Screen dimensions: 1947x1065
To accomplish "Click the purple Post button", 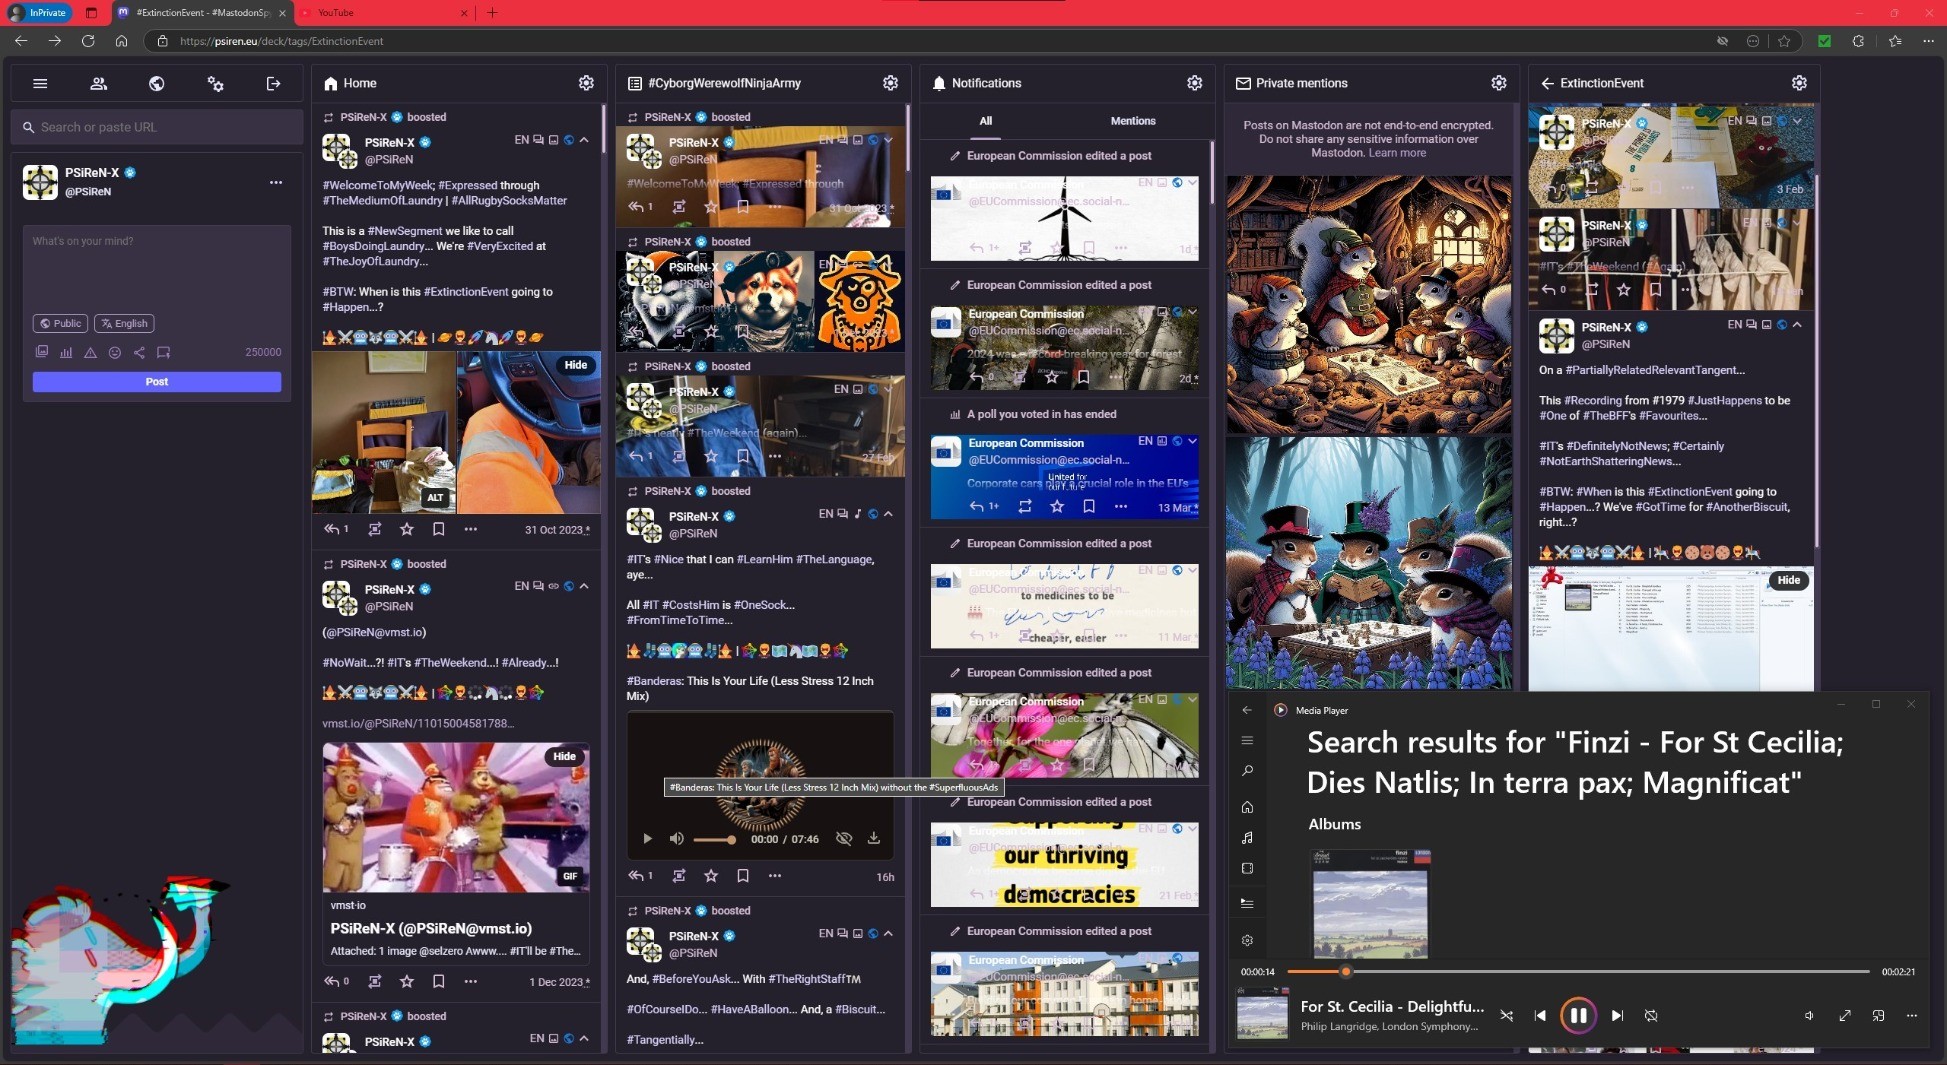I will click(x=157, y=382).
